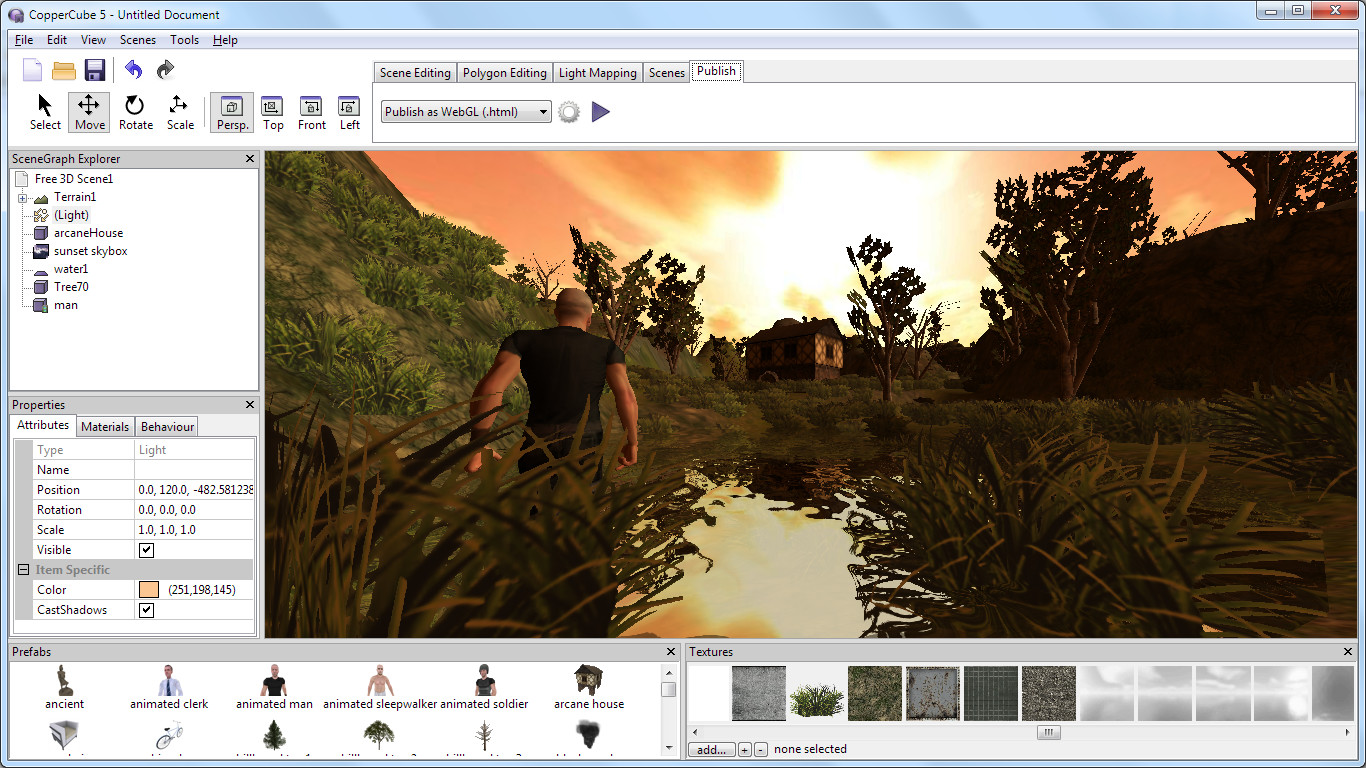This screenshot has width=1366, height=768.
Task: Click the Save file icon
Action: pos(95,70)
